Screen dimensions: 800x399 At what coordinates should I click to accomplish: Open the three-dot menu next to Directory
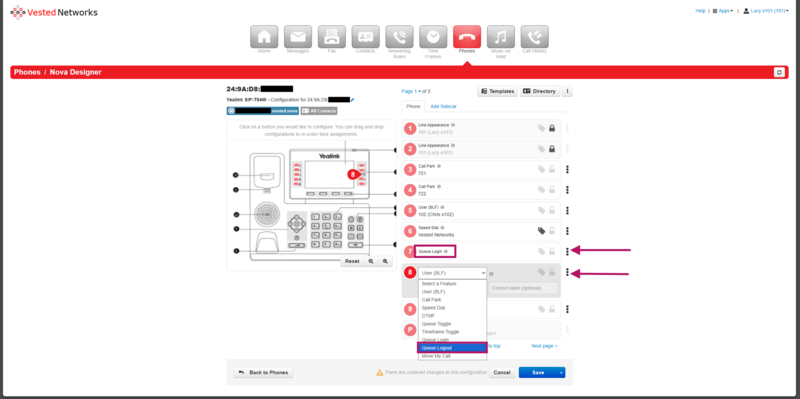pyautogui.click(x=567, y=91)
